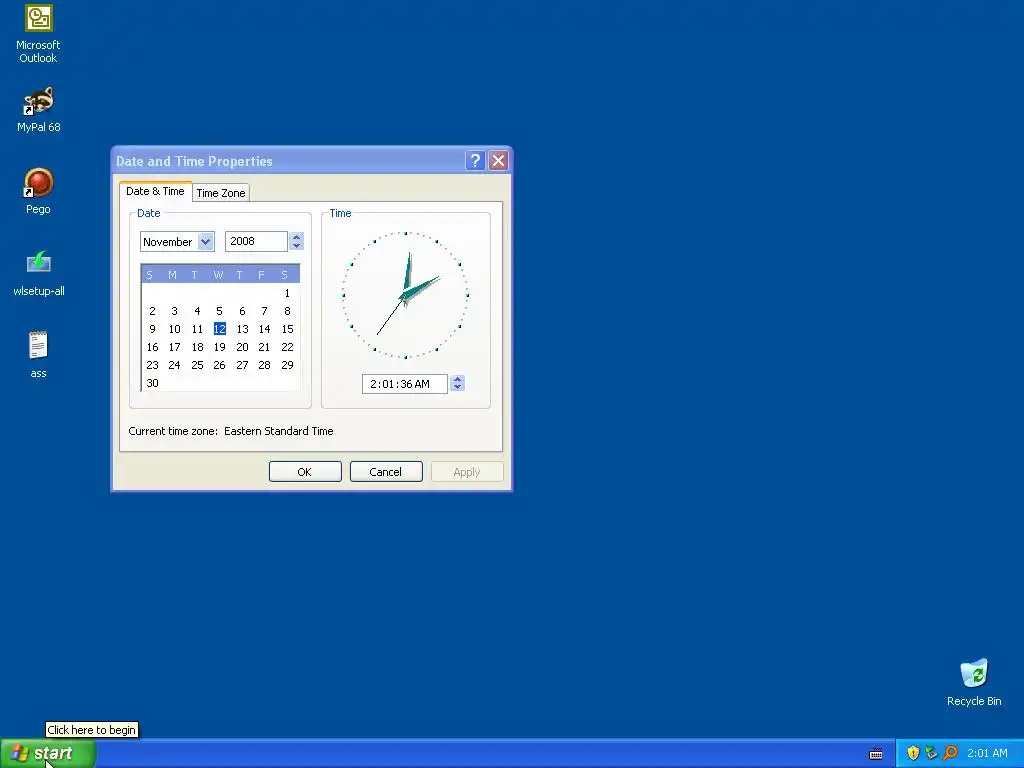Select the Date & Time tab
This screenshot has height=768, width=1024.
155,191
